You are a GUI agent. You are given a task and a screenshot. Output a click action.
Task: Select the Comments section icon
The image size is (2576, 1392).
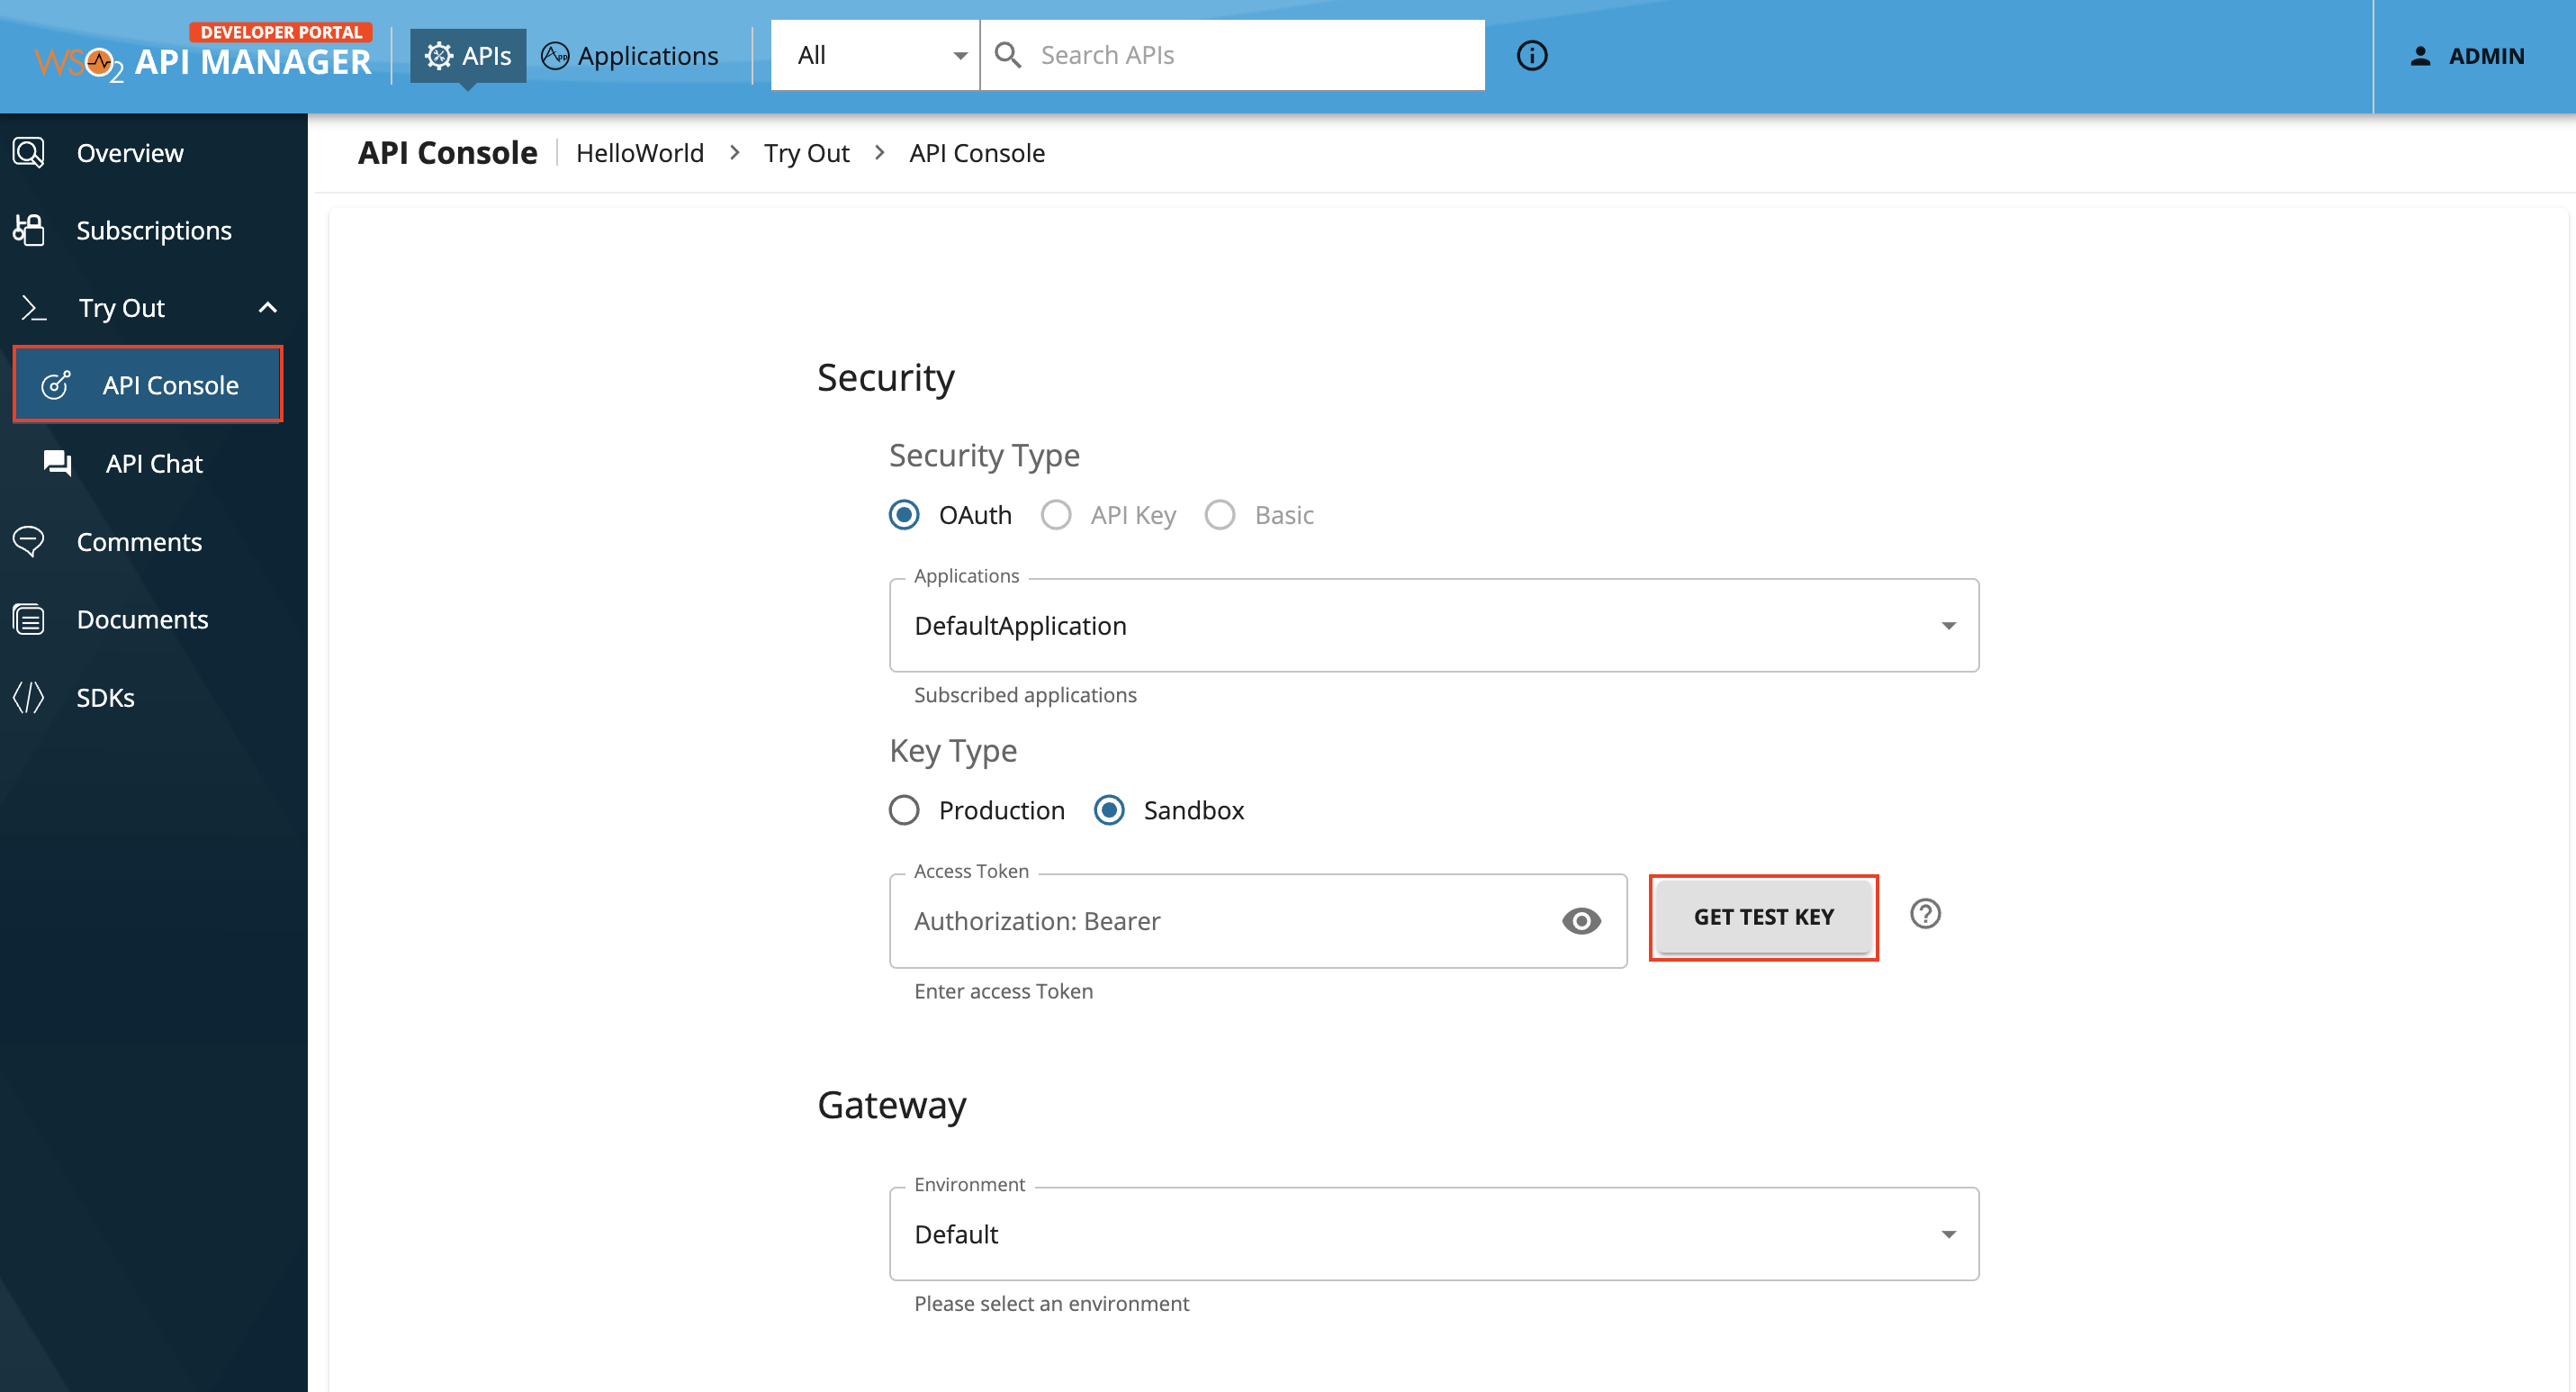pyautogui.click(x=28, y=541)
